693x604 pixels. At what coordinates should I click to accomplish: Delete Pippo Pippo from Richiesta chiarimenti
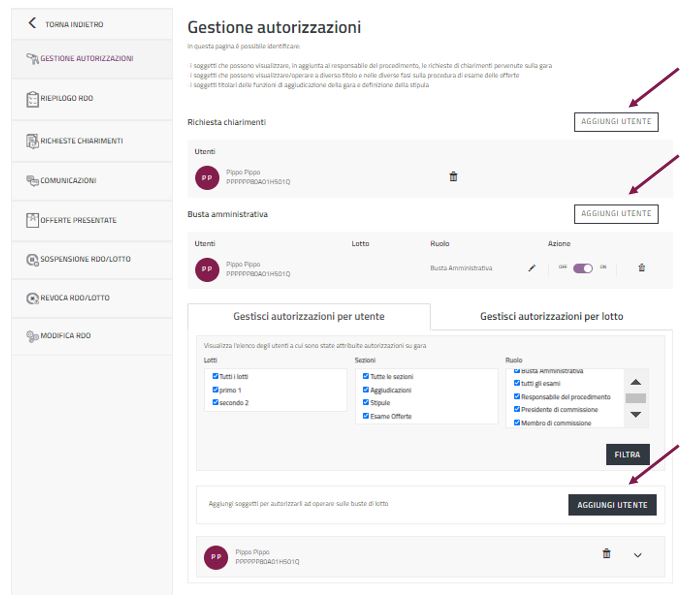point(453,177)
